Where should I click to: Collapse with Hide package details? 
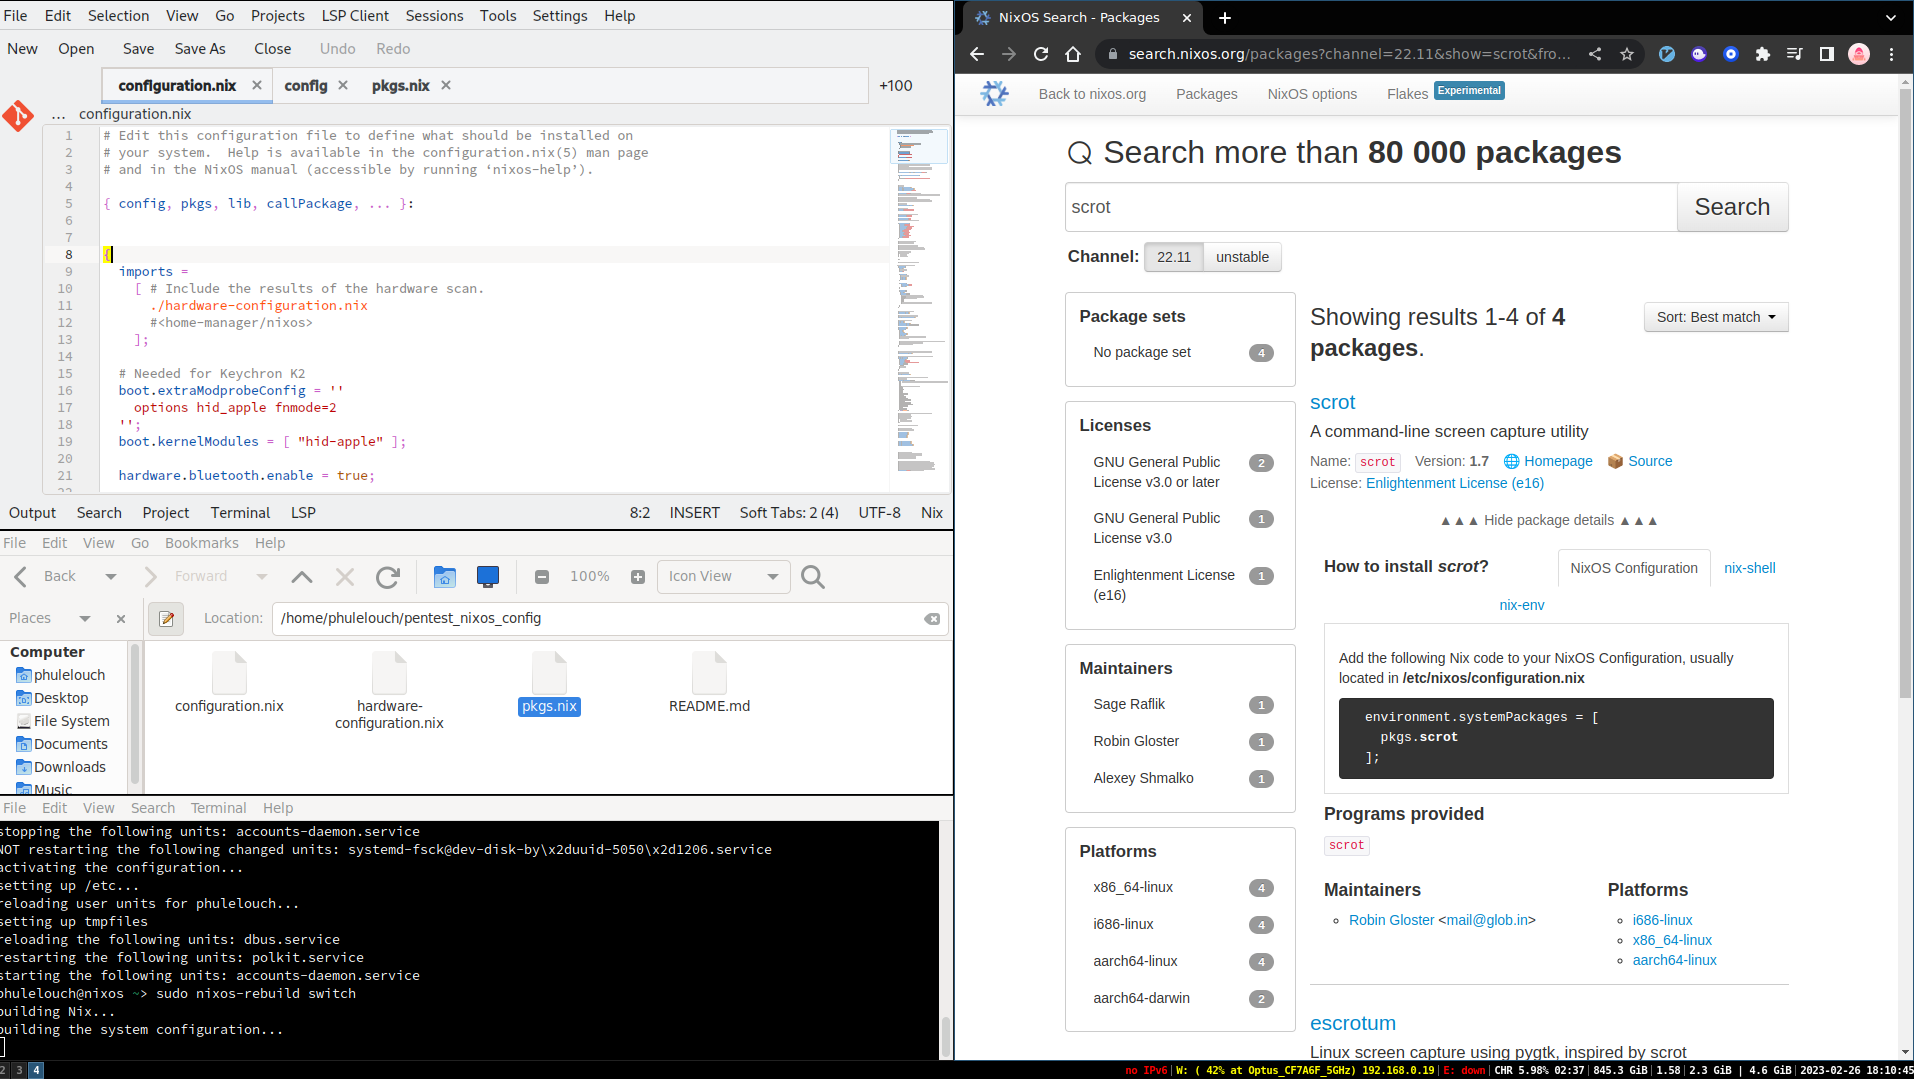(x=1549, y=520)
